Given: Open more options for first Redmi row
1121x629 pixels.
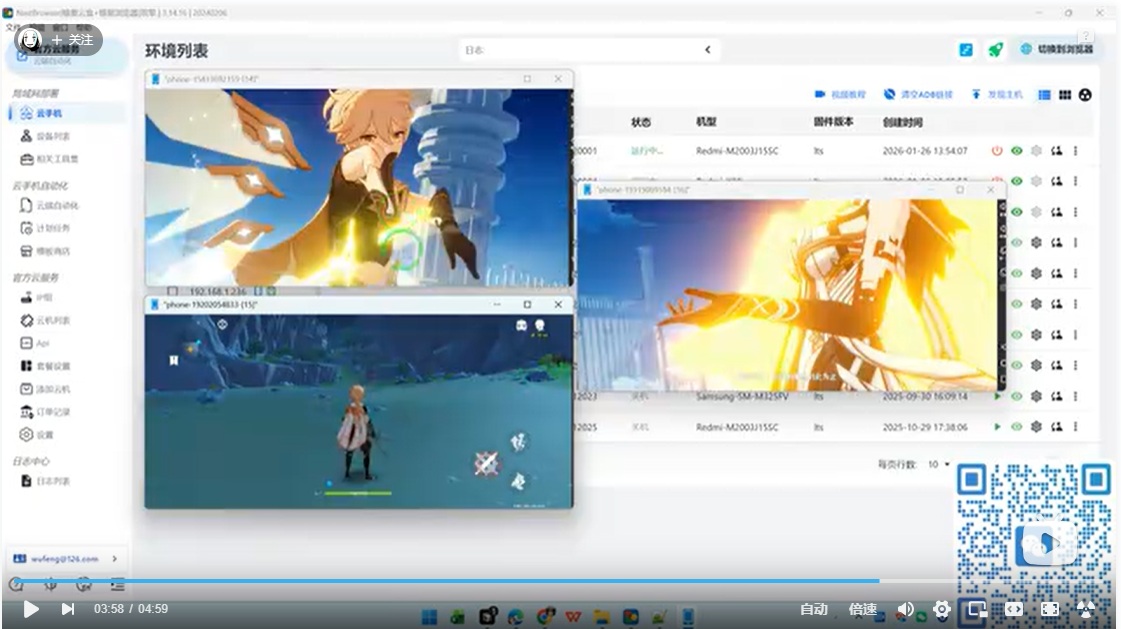Looking at the screenshot, I should (x=1076, y=151).
